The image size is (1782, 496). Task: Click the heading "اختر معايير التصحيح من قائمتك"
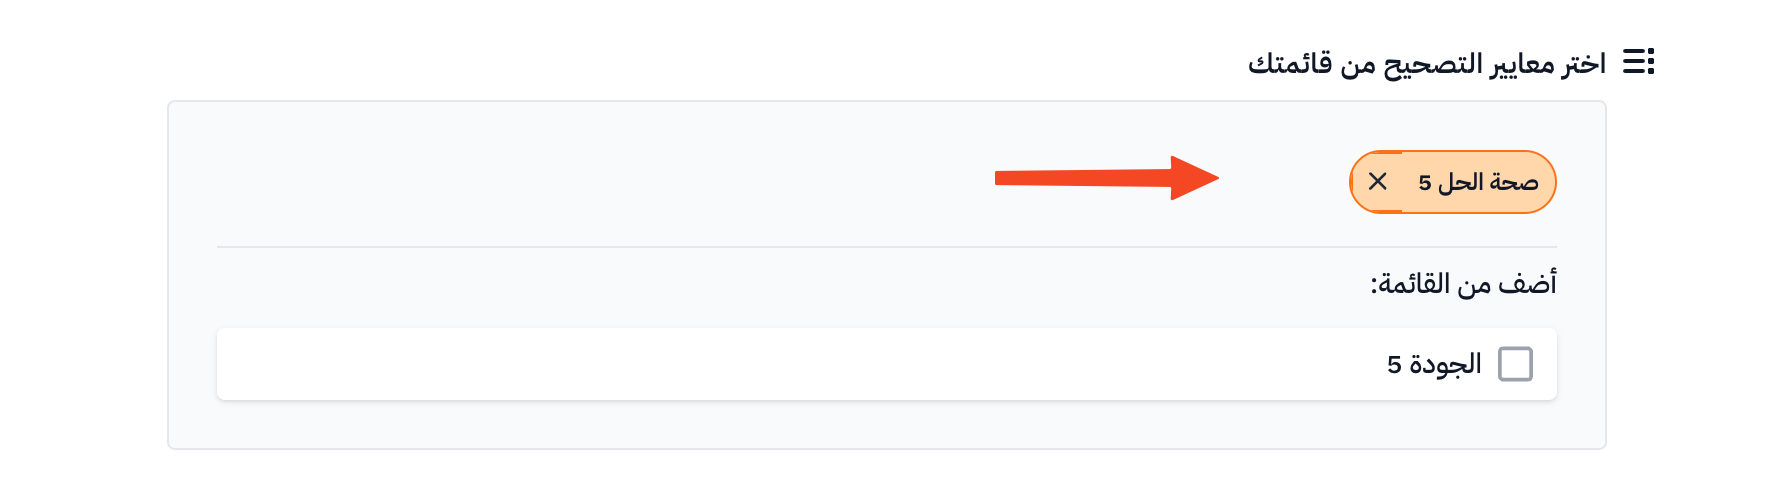pyautogui.click(x=1426, y=64)
